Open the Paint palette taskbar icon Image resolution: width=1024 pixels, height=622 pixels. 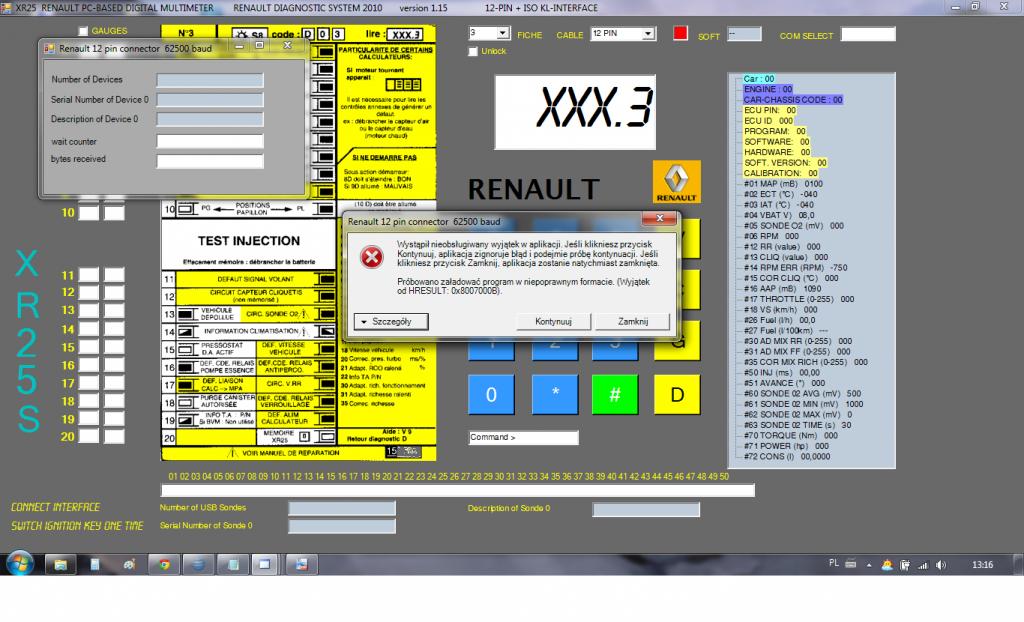click(x=129, y=565)
